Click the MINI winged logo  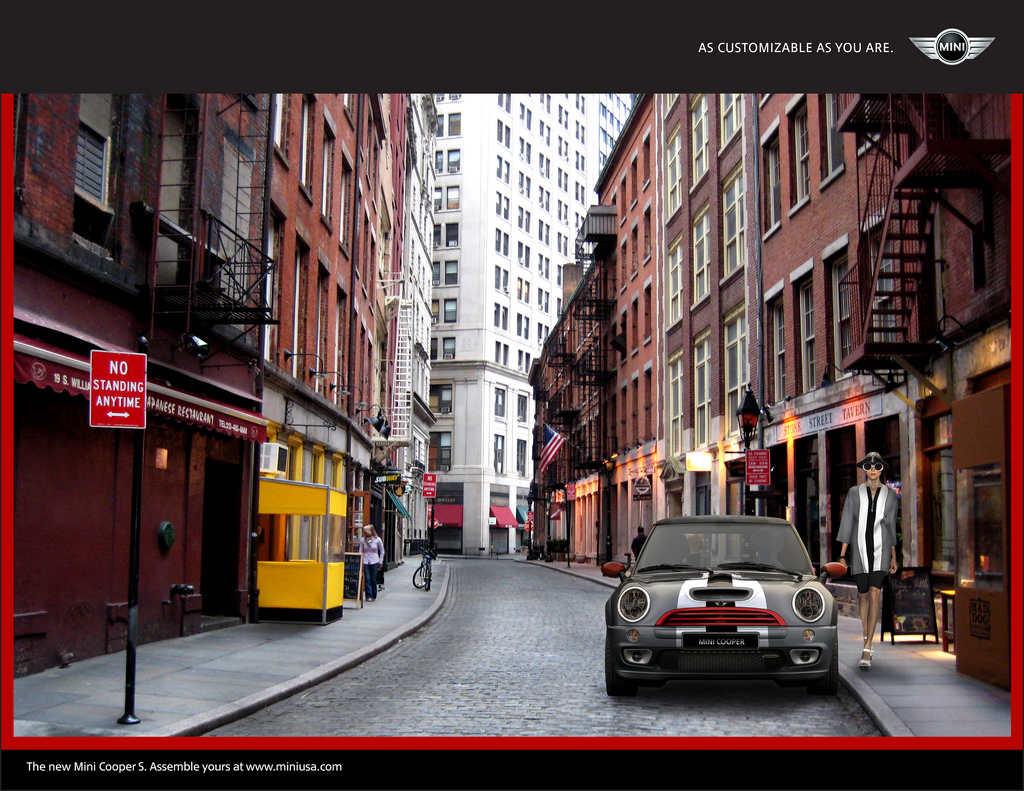[x=951, y=46]
